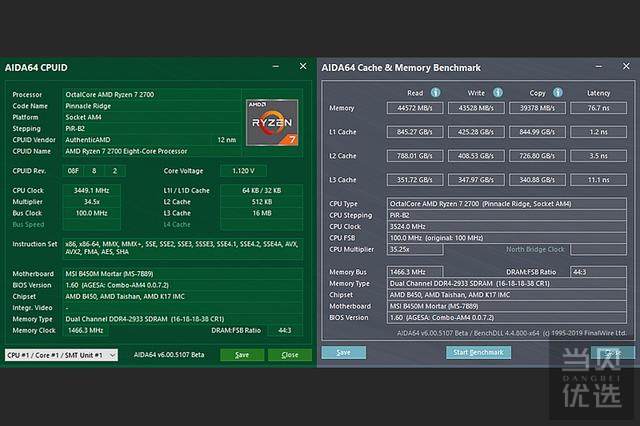Click the 12 nm process value

pos(227,140)
